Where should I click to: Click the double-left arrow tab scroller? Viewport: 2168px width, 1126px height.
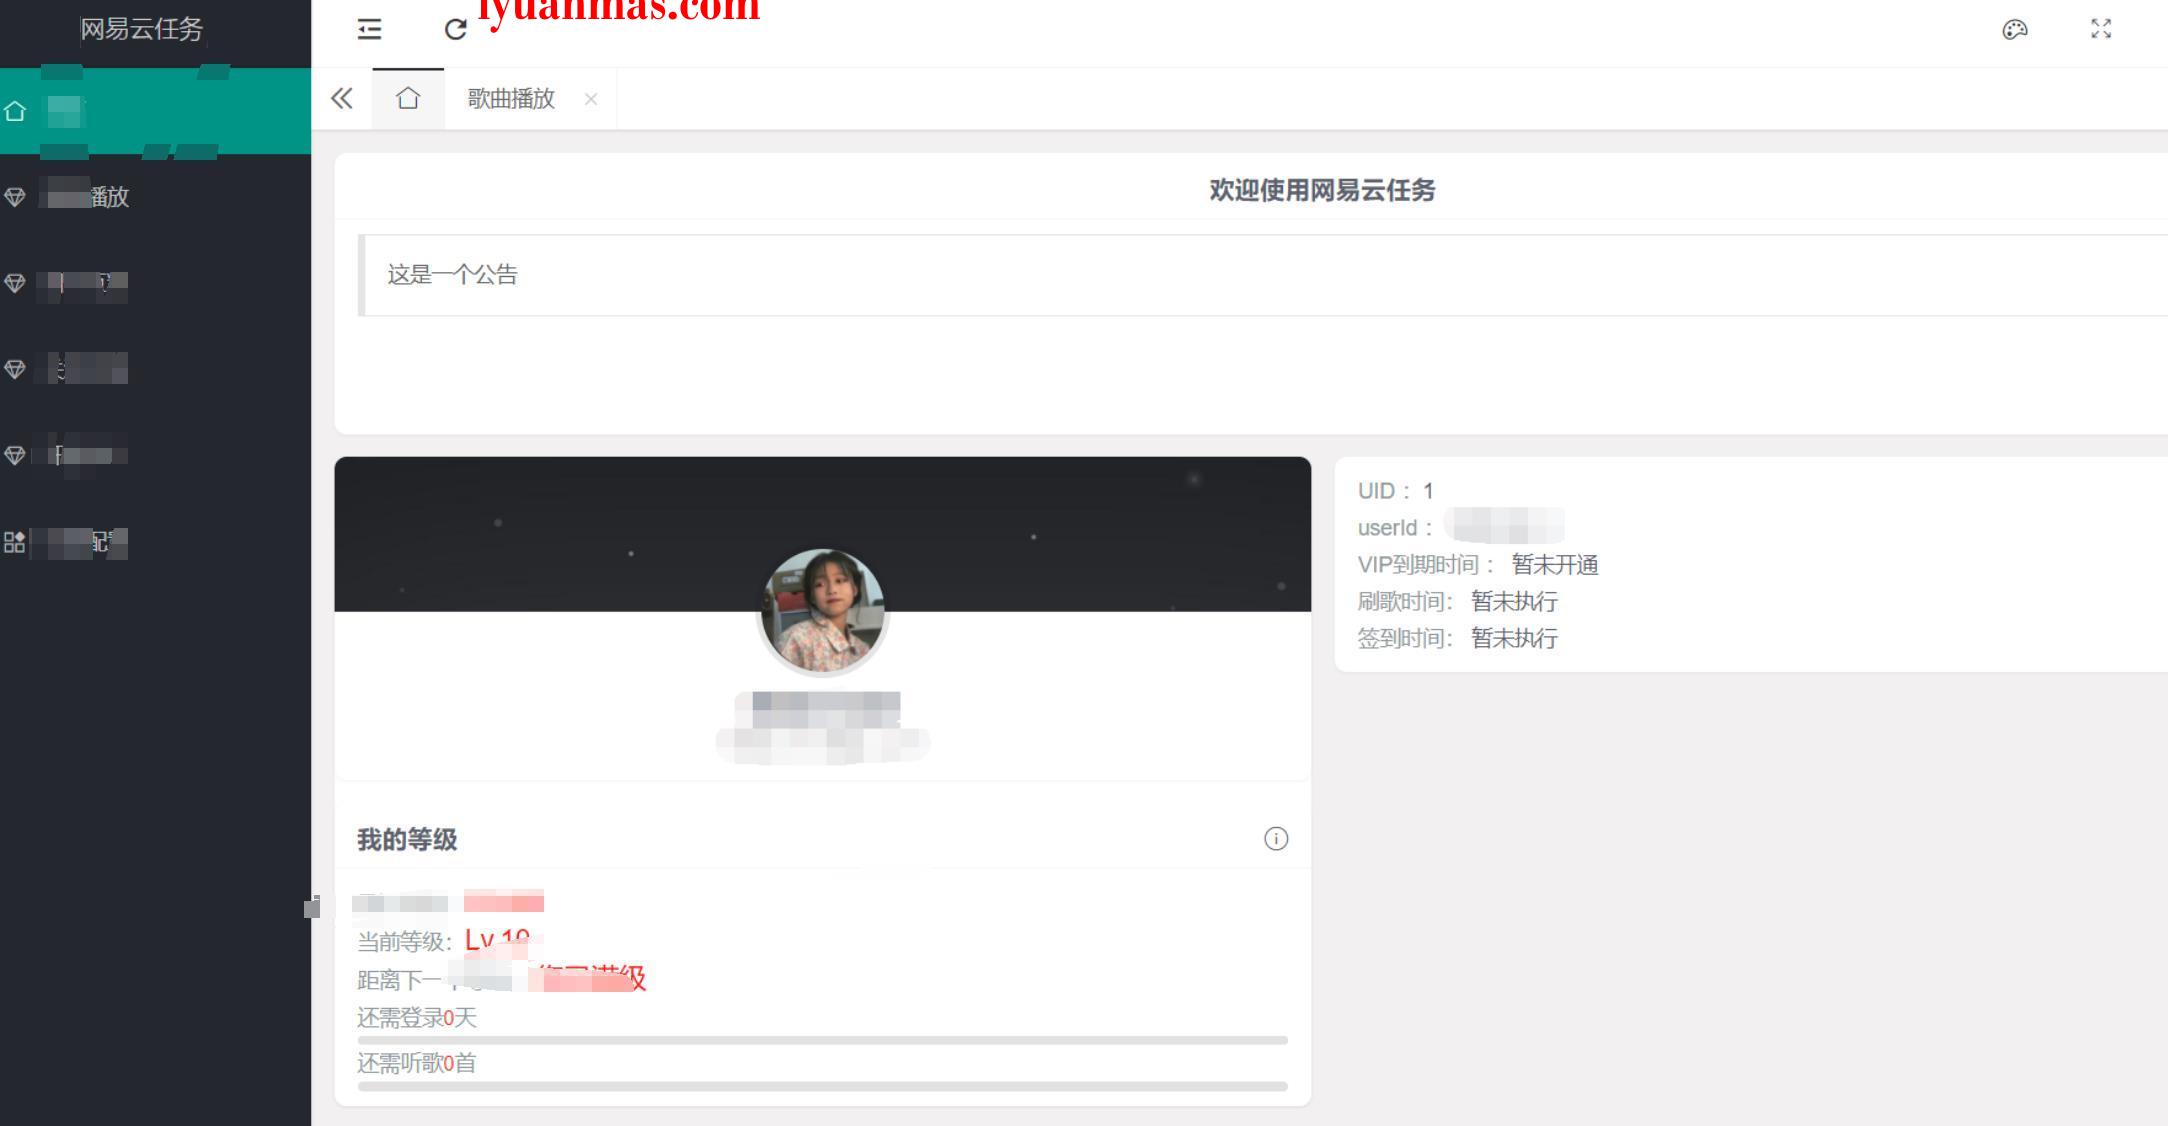tap(342, 98)
